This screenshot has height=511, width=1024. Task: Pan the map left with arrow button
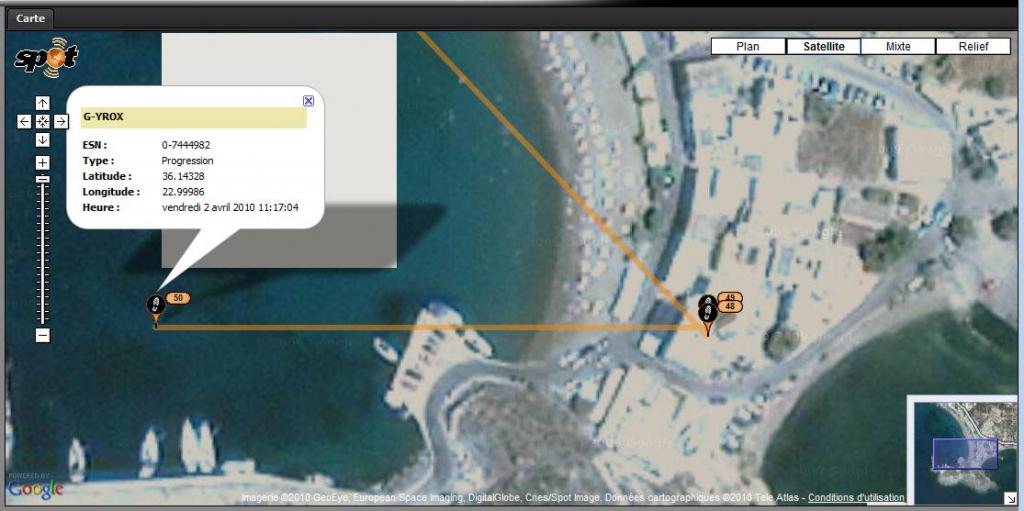point(24,122)
